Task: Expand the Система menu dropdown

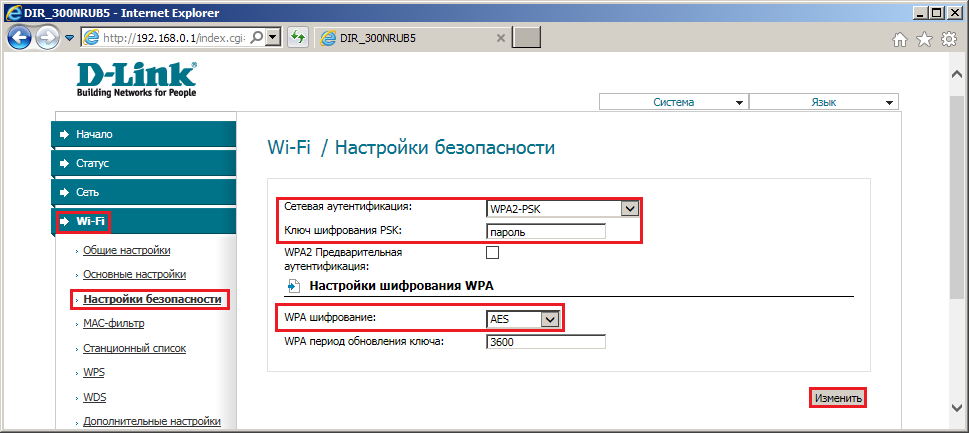Action: click(x=674, y=103)
